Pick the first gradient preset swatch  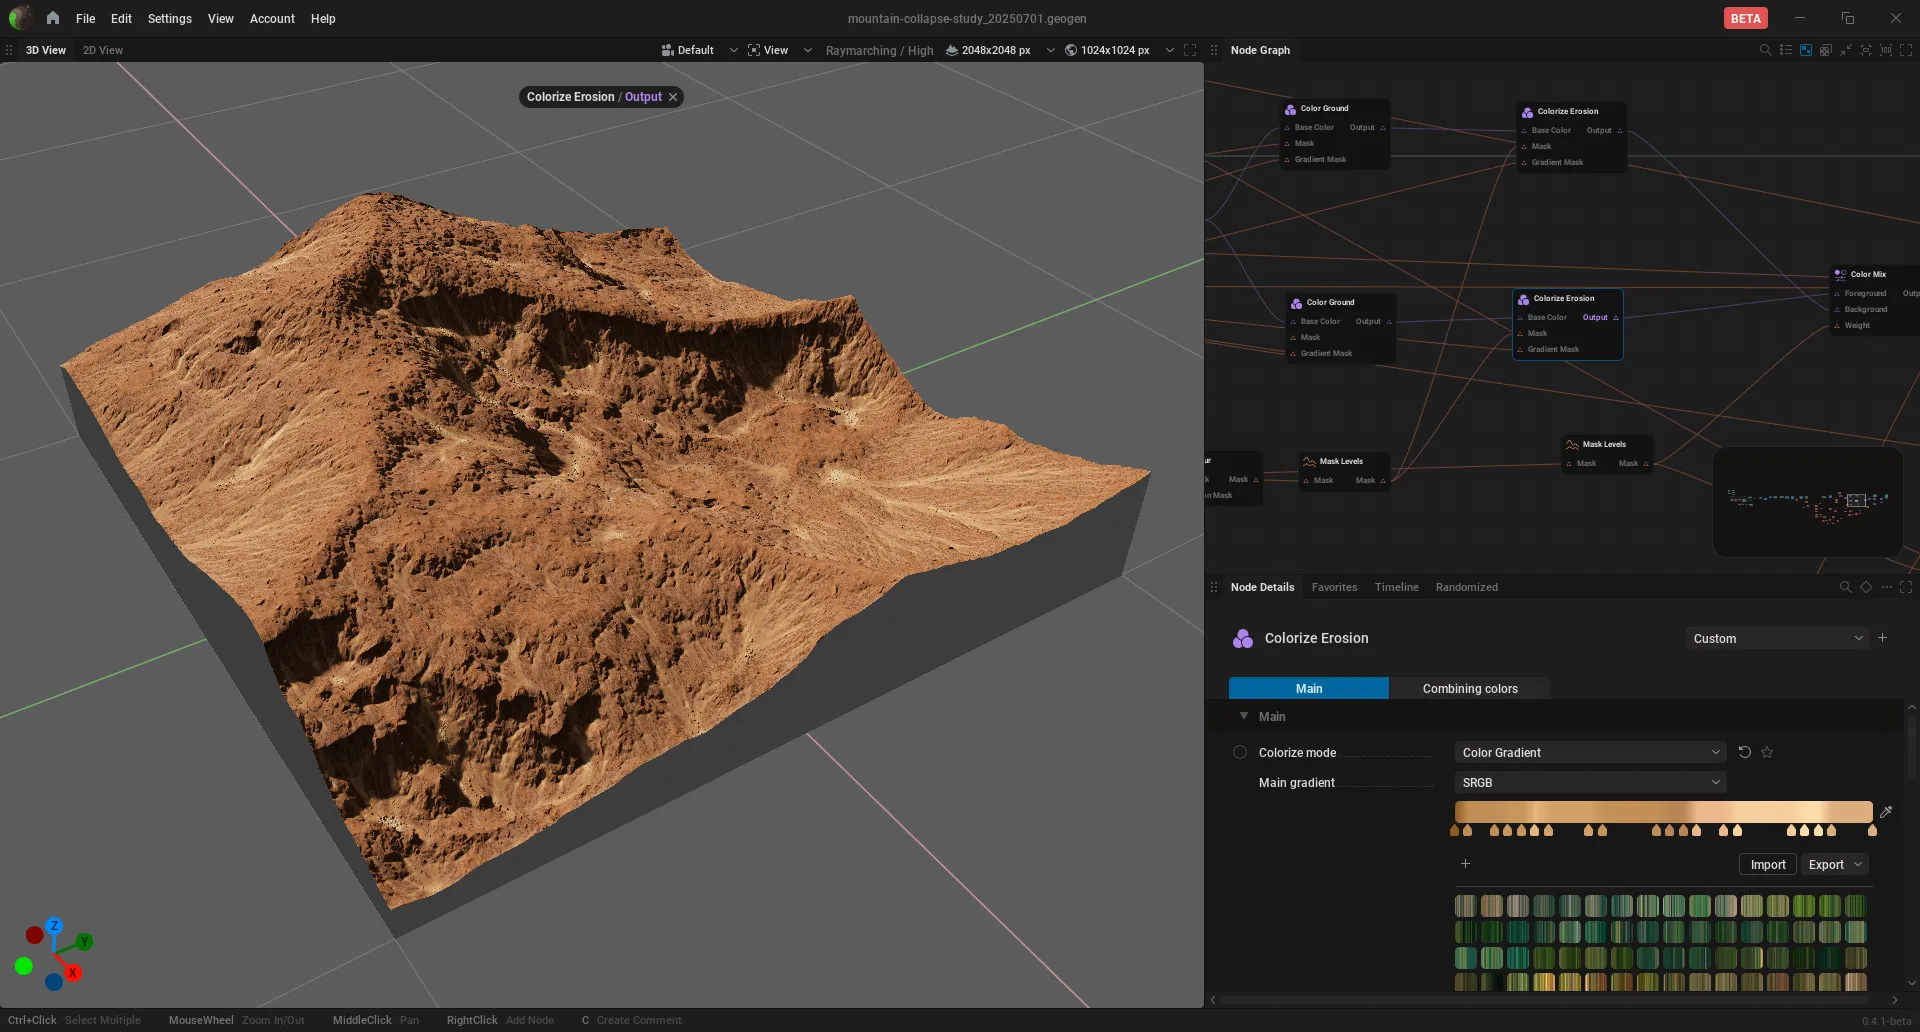1465,906
